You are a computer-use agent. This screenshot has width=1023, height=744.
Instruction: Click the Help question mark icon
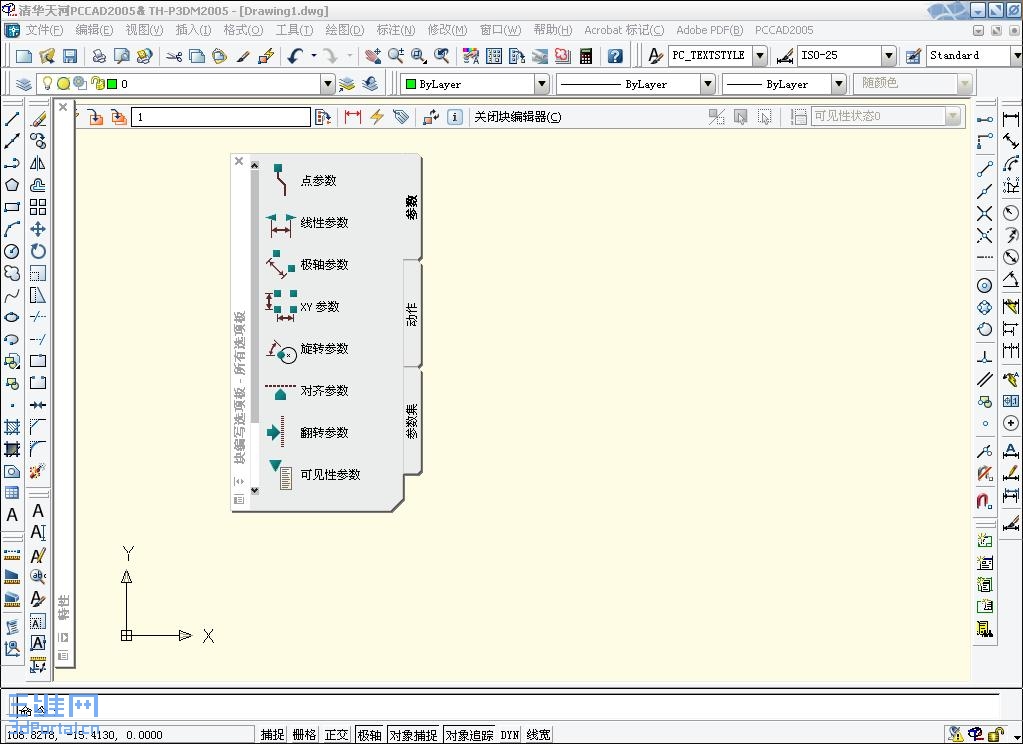tap(615, 57)
